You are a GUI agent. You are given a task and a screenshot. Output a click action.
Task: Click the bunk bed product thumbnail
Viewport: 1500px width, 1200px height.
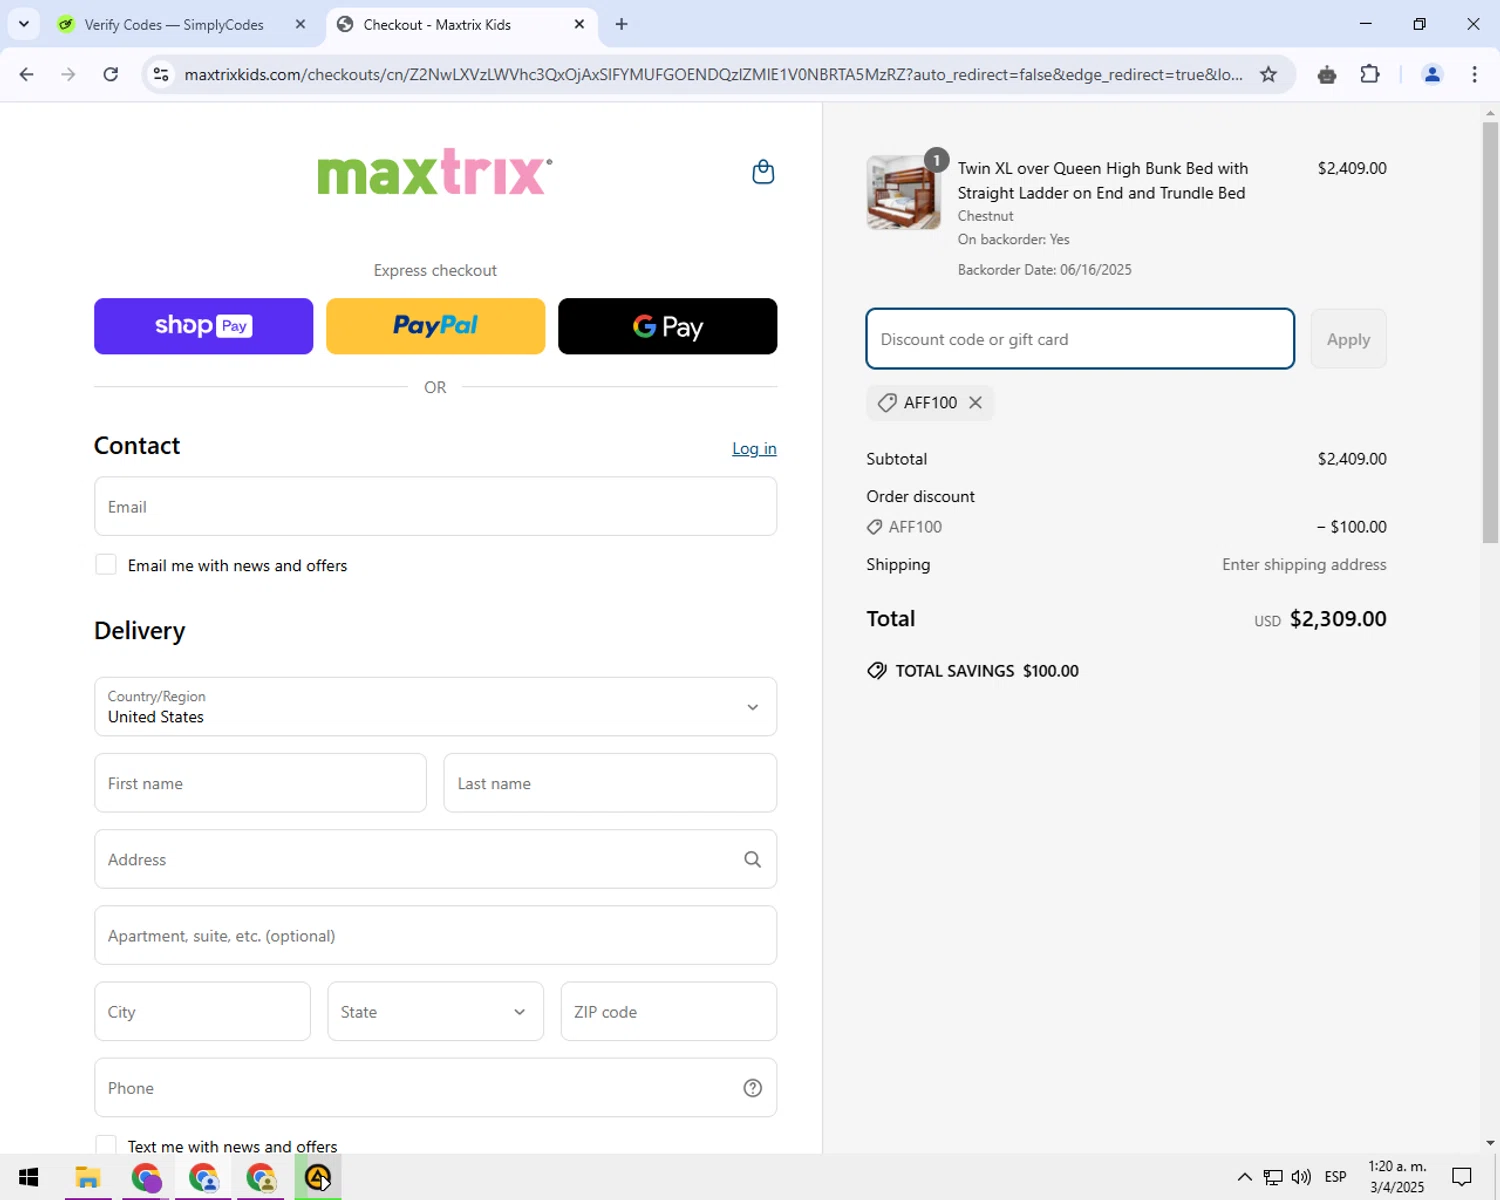(903, 193)
